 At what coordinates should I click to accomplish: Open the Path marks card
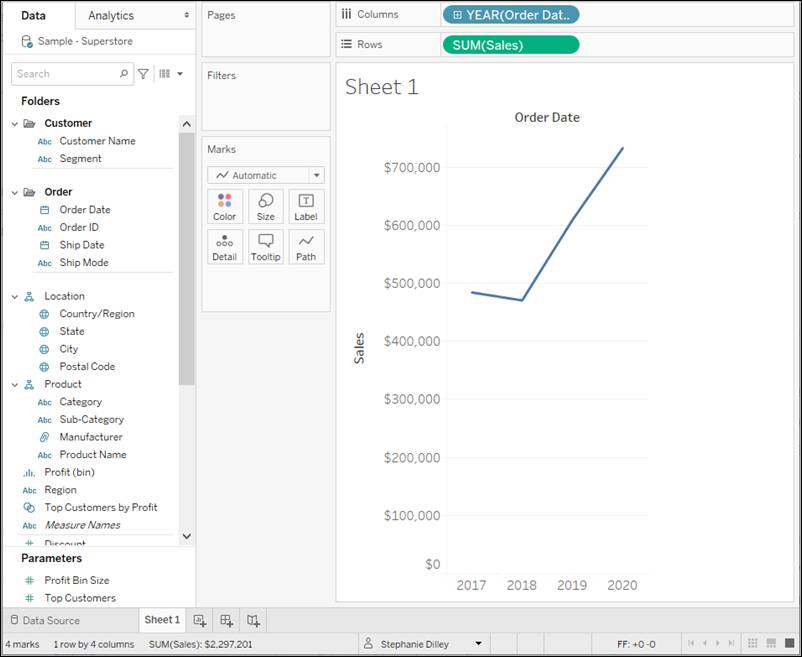(x=306, y=247)
